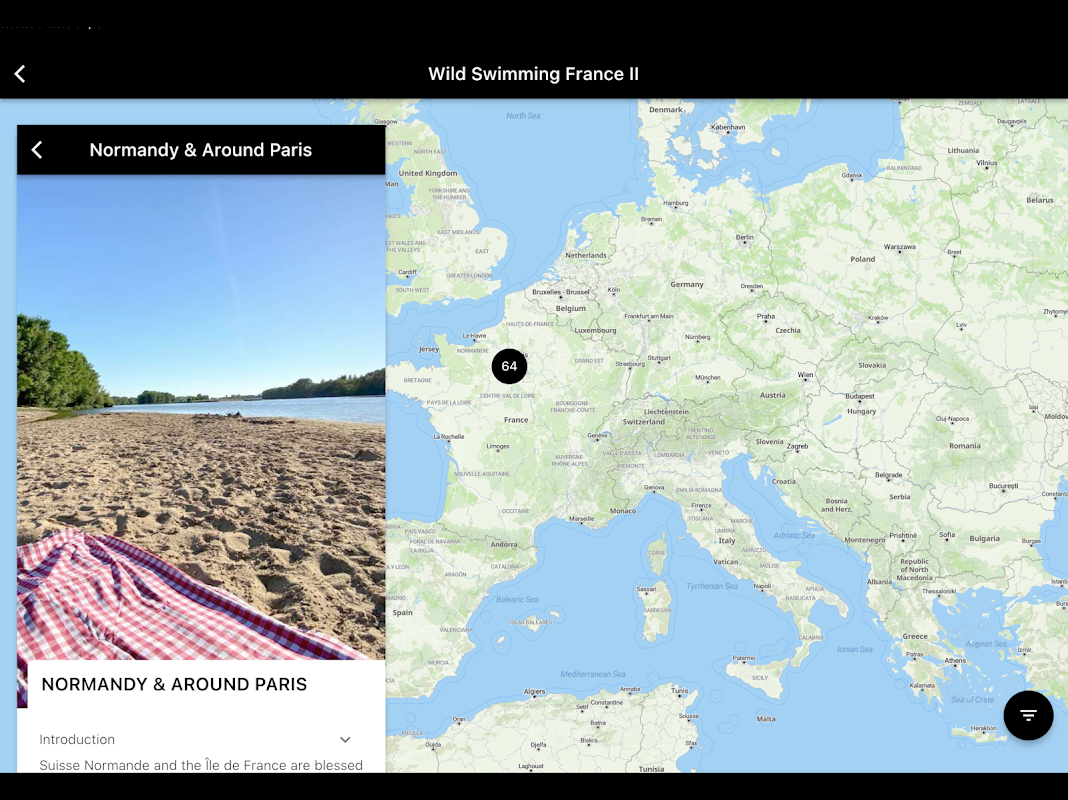
Task: Click the Spain label on map
Action: [402, 613]
